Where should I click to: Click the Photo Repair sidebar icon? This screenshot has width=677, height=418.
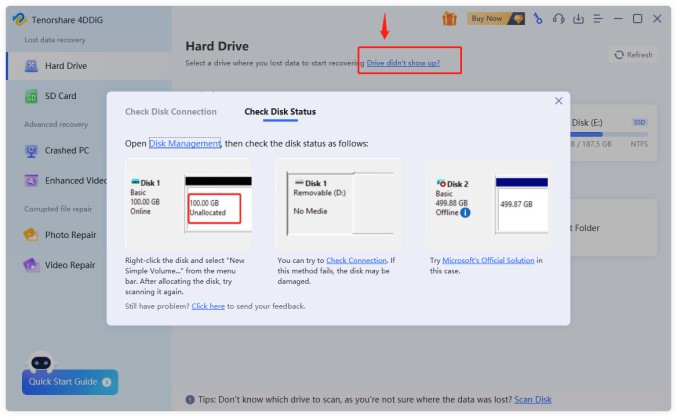click(x=31, y=235)
